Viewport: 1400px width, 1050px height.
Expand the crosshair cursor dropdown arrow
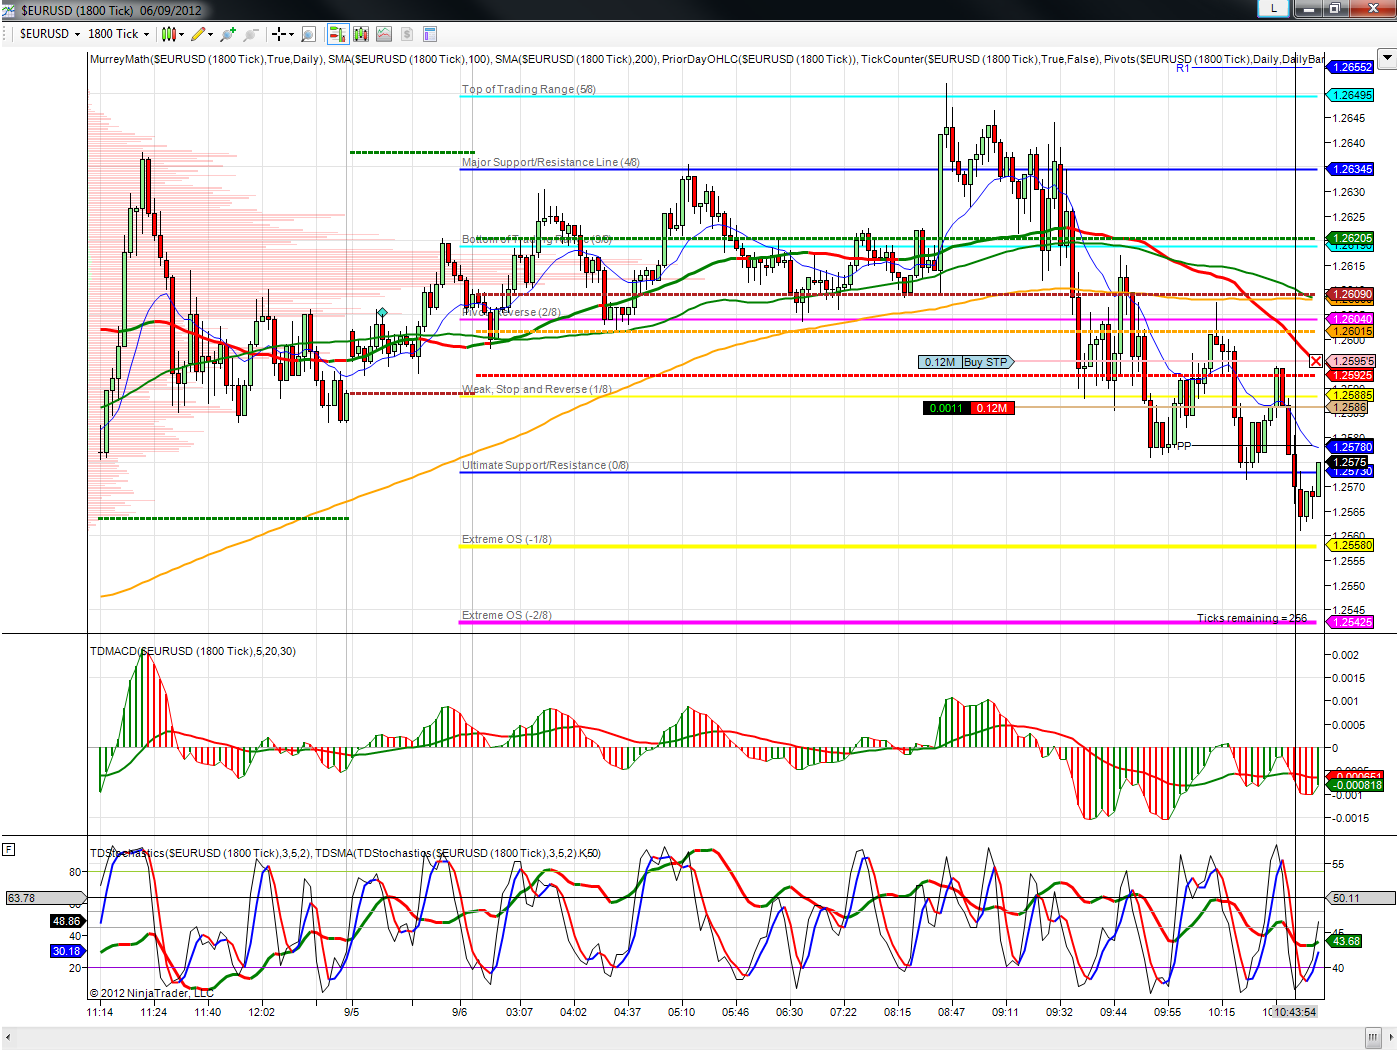tap(291, 34)
